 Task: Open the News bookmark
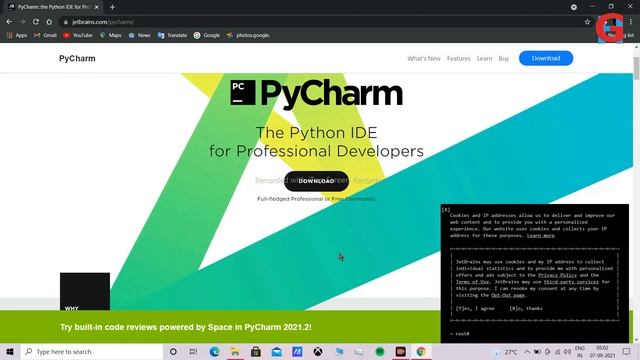pos(140,36)
